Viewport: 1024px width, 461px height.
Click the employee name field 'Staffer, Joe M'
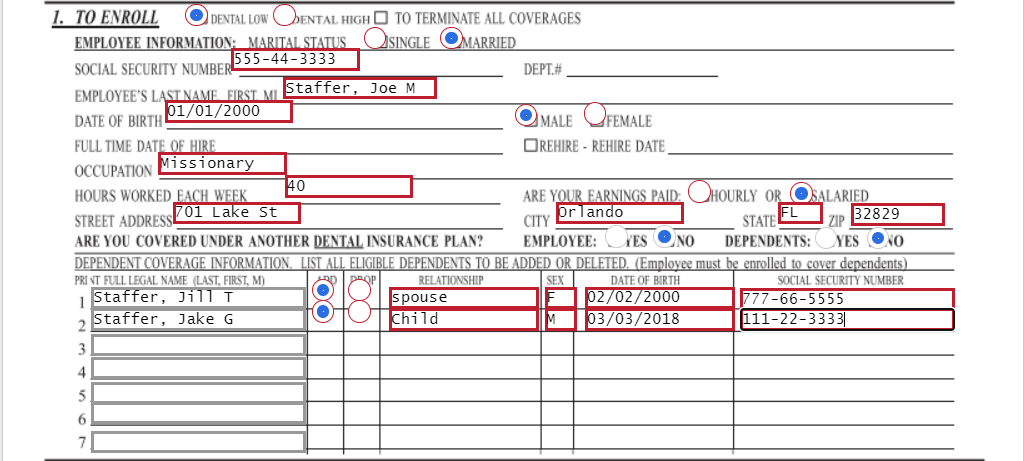coord(360,88)
